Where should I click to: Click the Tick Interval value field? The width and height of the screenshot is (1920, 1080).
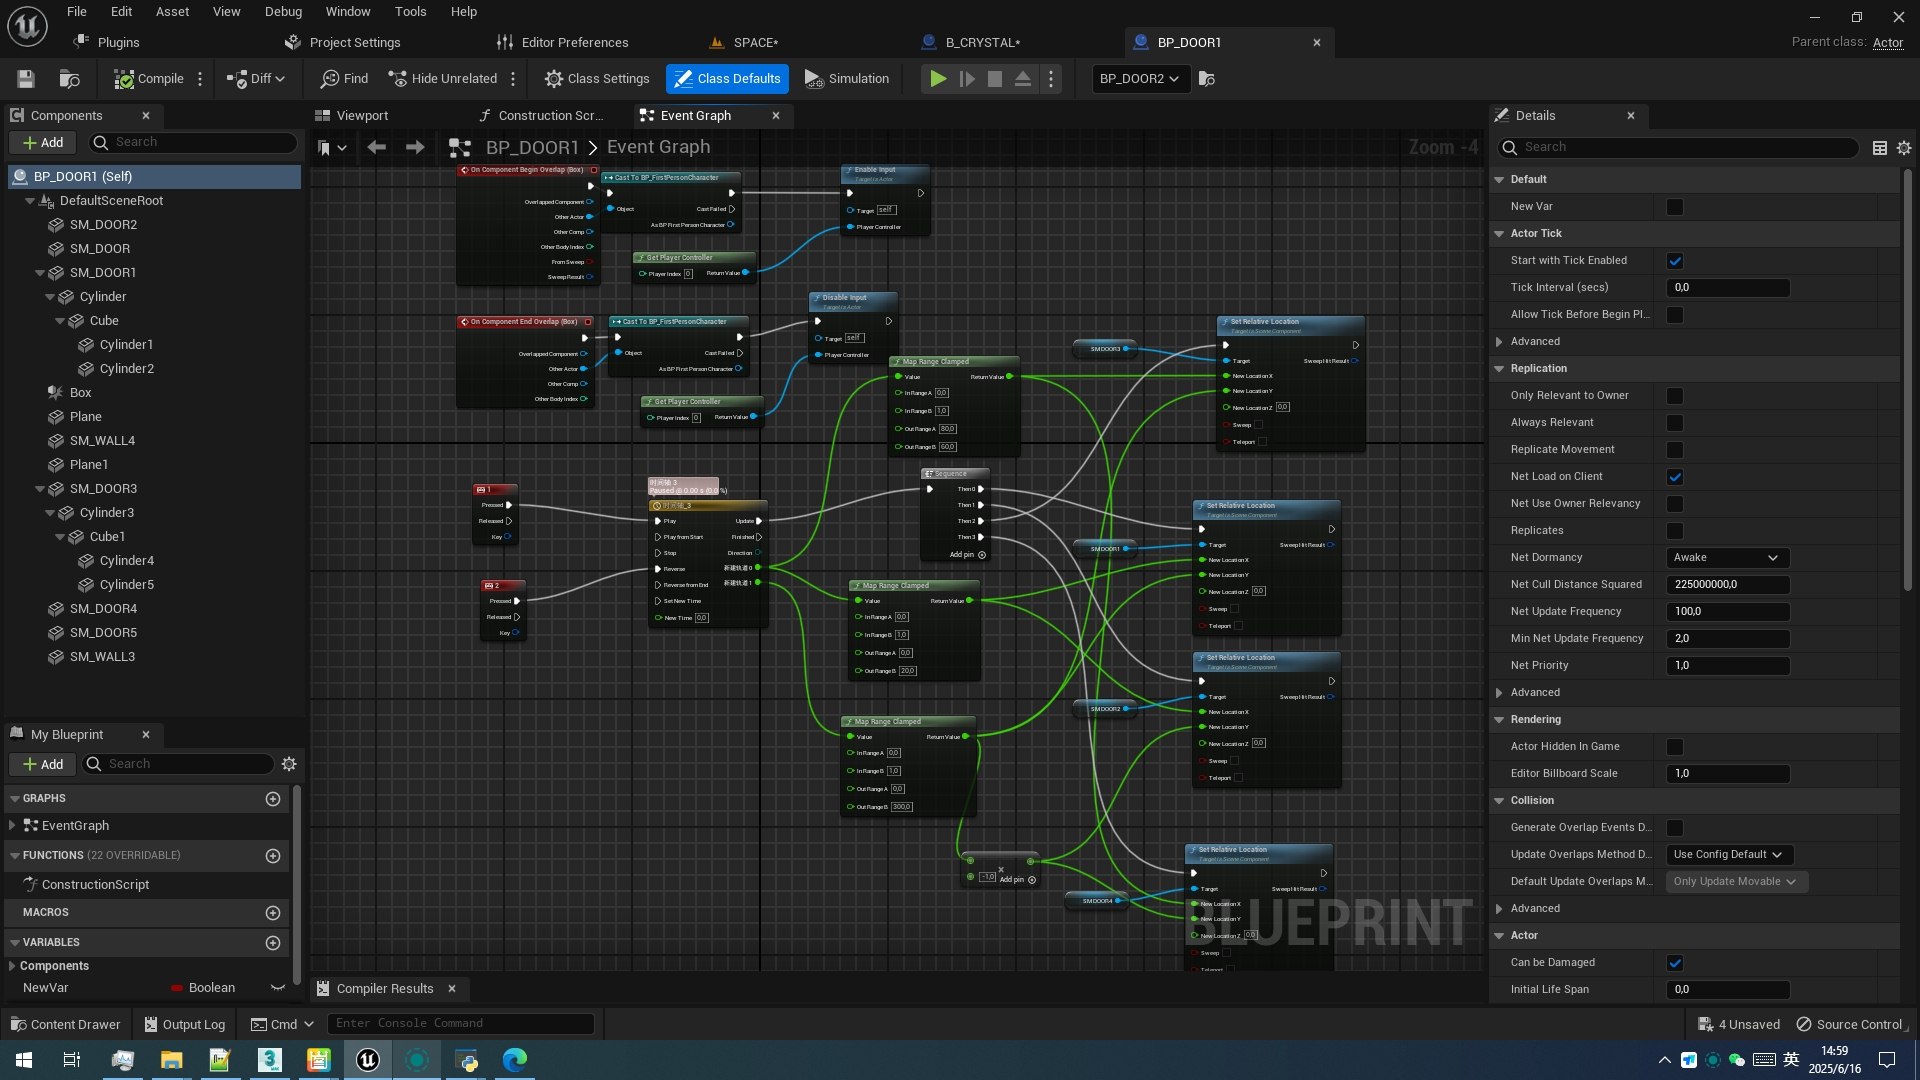(1727, 288)
